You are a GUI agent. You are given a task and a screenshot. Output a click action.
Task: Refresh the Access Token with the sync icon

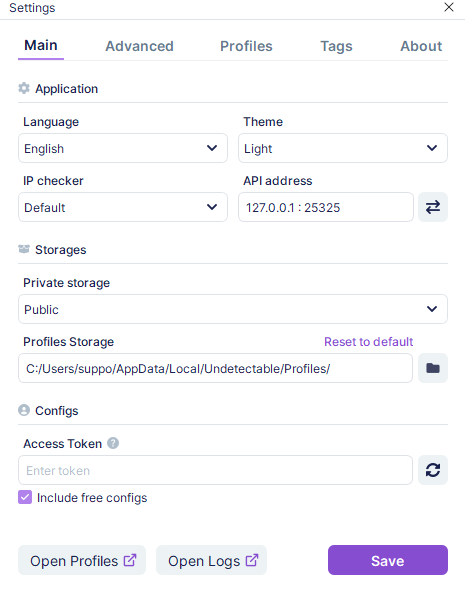pos(433,470)
